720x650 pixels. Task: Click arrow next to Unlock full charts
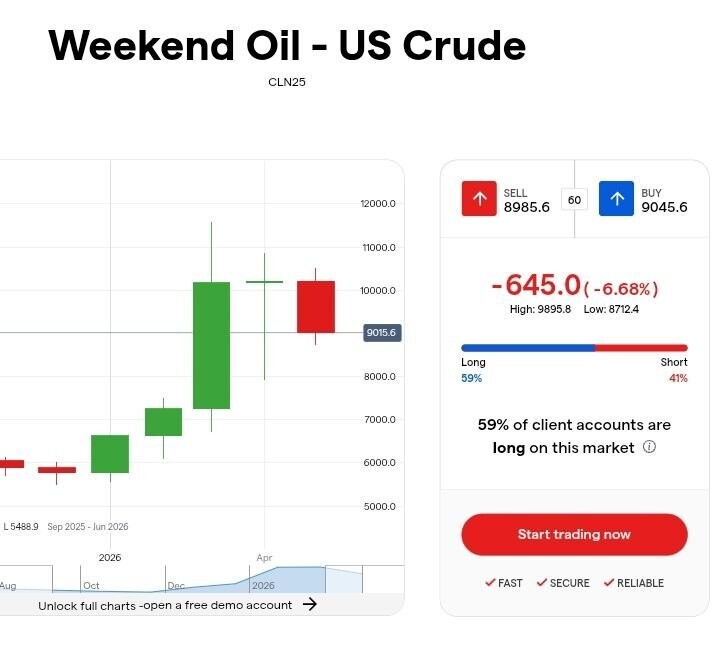tap(310, 604)
